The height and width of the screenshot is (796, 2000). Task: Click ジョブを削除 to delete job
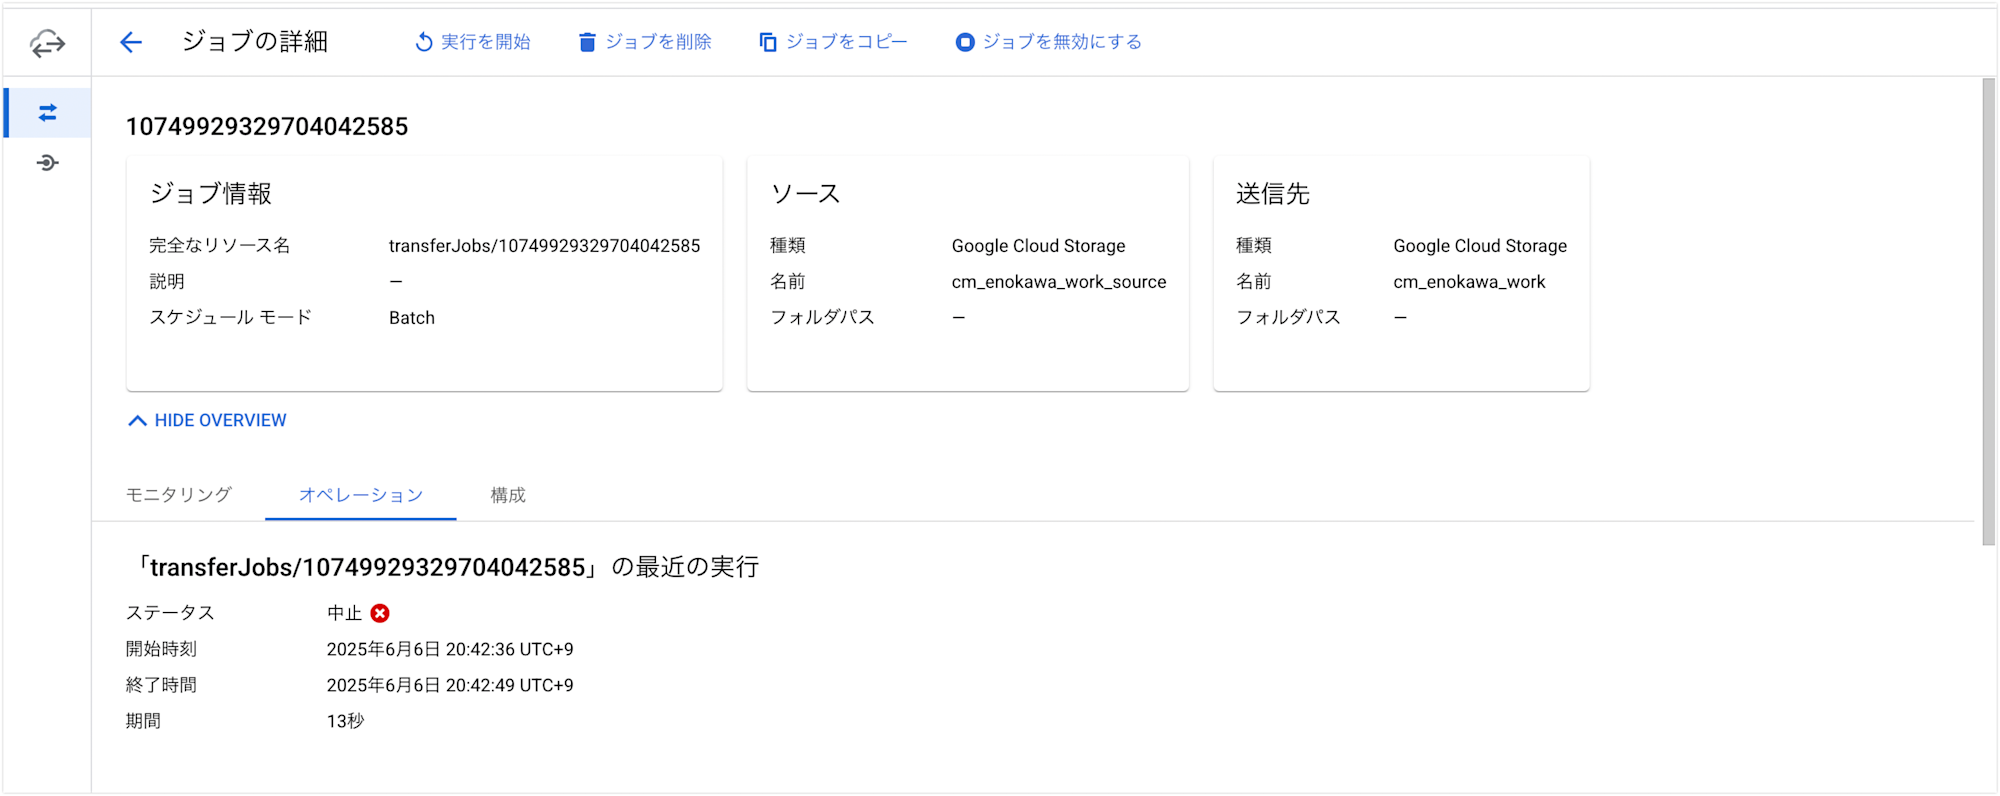645,42
